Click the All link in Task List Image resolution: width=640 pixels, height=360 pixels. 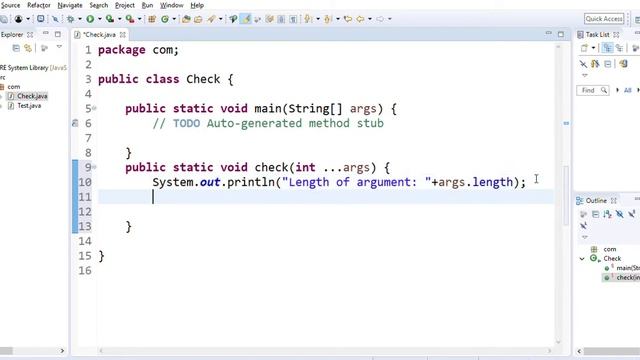click(627, 90)
